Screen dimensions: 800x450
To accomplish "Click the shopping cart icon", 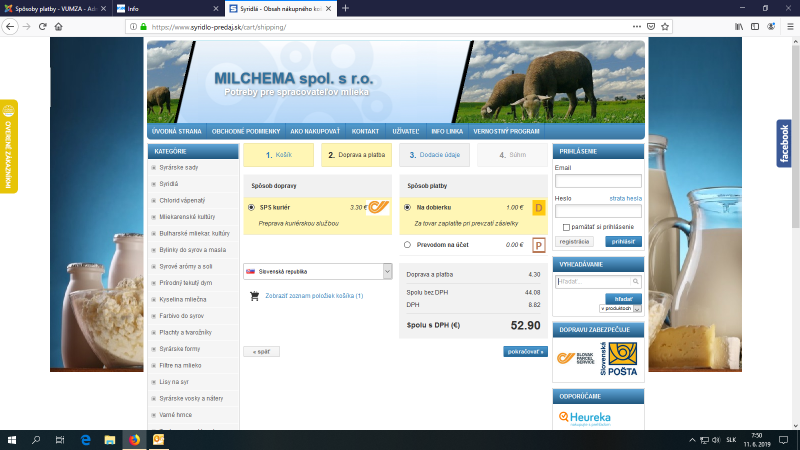I will 255,296.
